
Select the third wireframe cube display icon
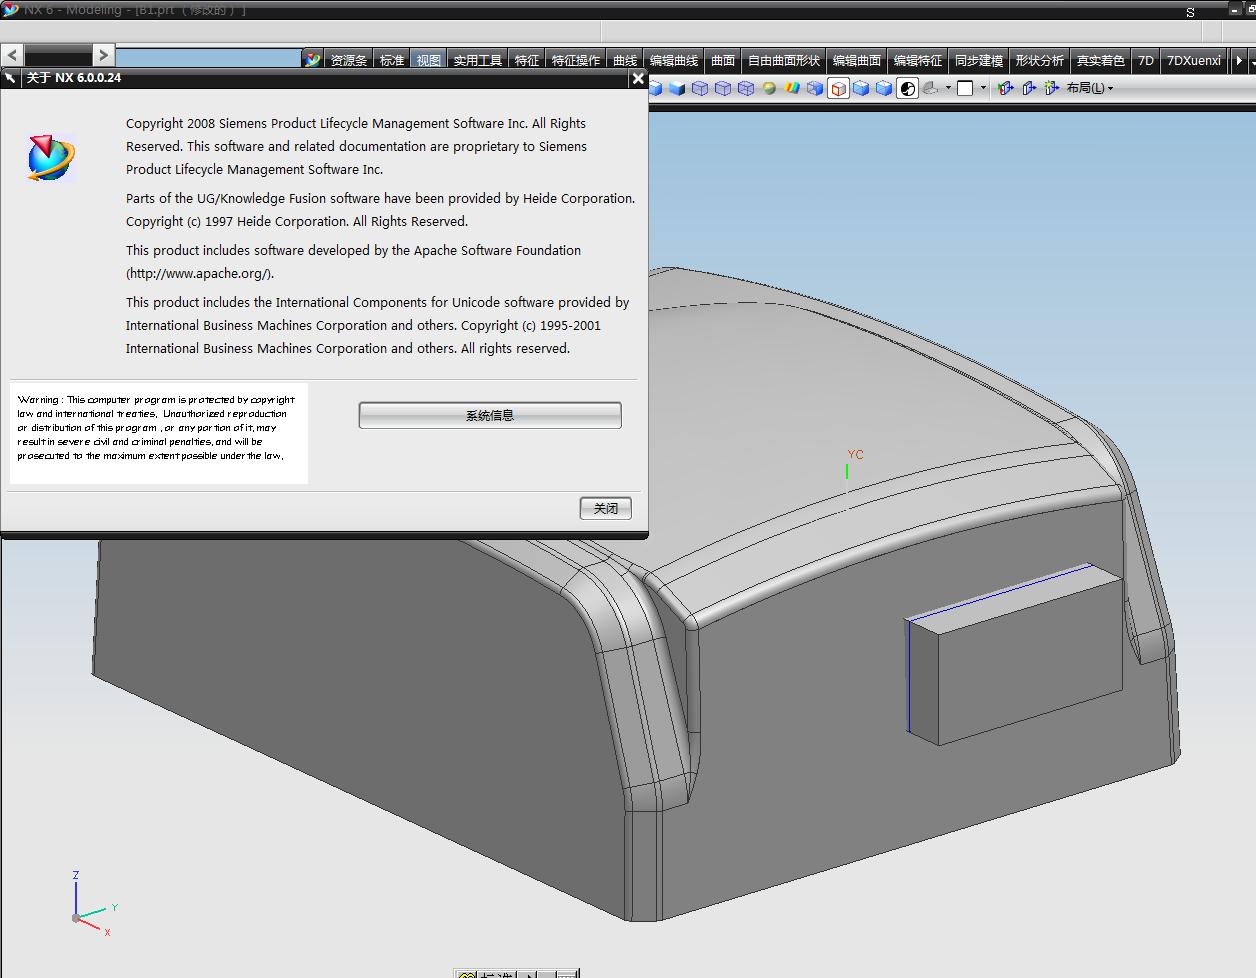coord(746,88)
